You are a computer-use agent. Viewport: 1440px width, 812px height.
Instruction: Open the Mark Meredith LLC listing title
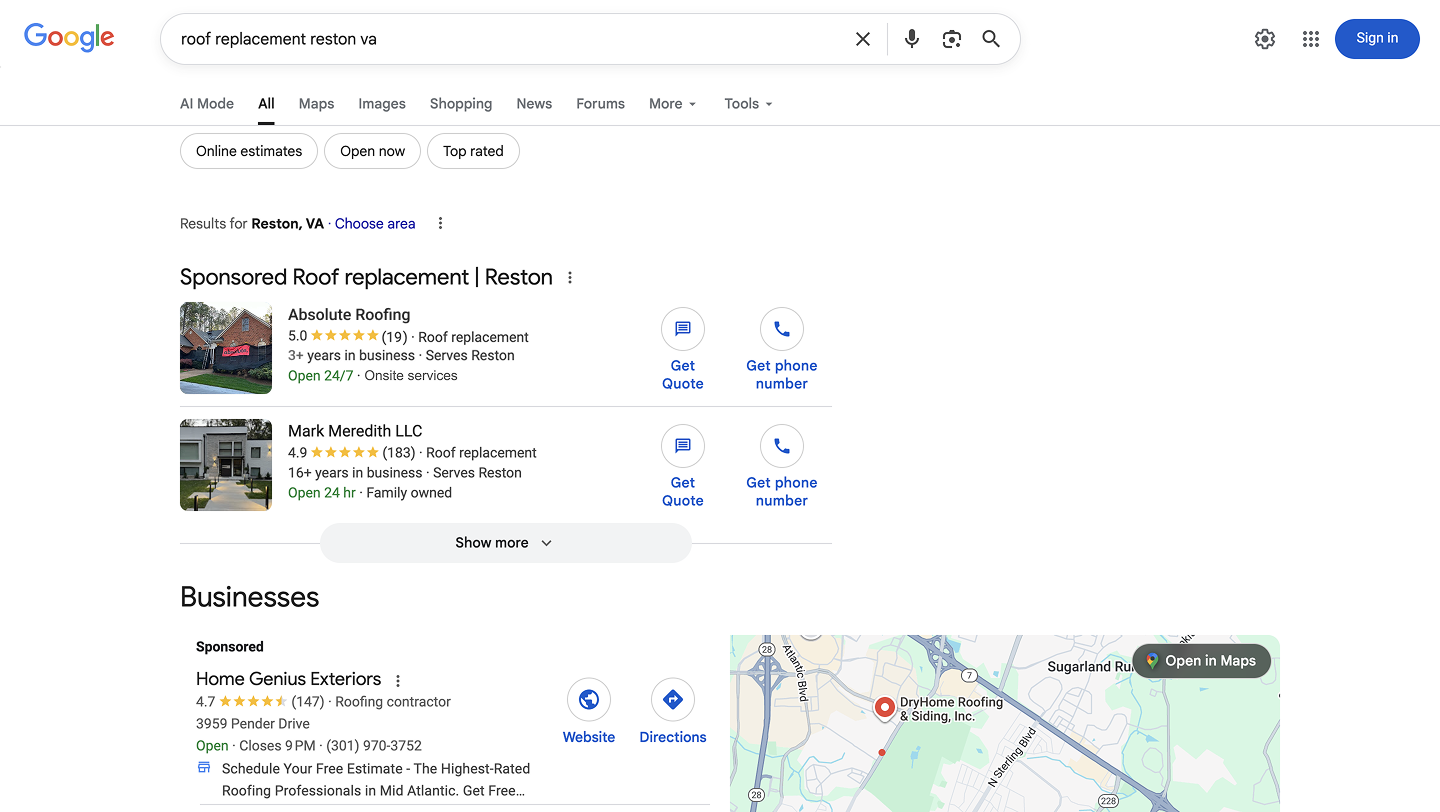coord(355,432)
